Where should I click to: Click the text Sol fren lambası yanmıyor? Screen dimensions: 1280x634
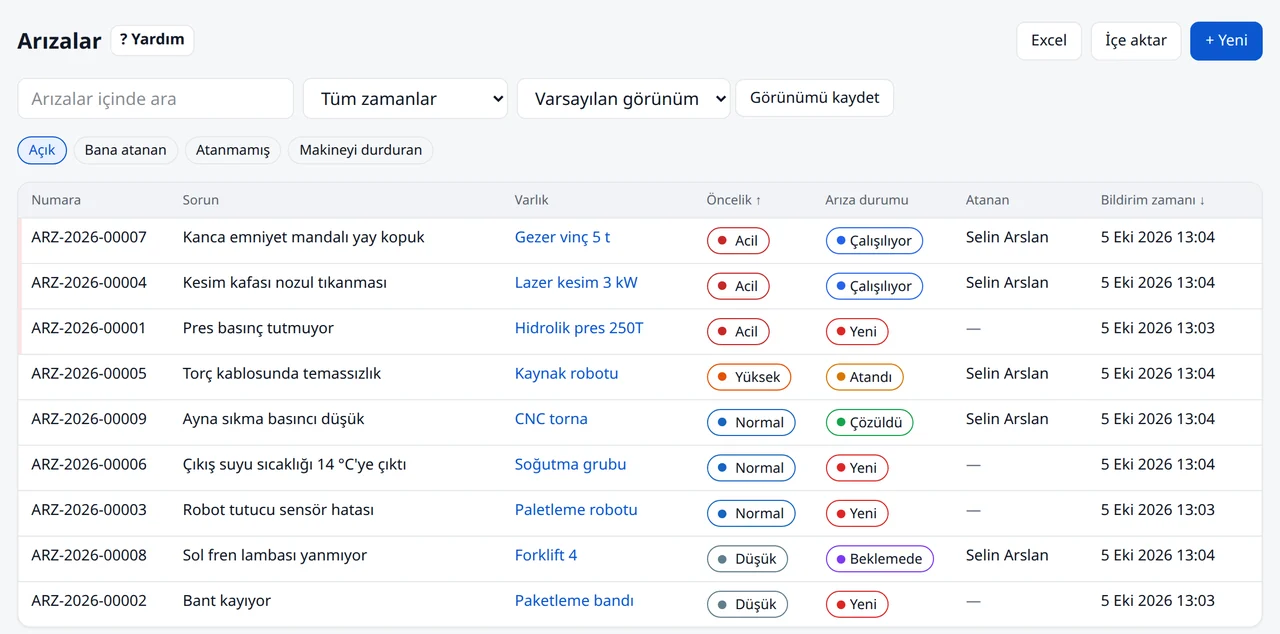click(x=275, y=555)
